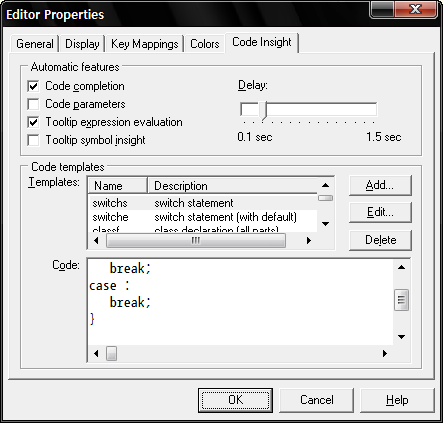Click the Delay slider thumb
The width and height of the screenshot is (443, 423).
coord(263,111)
